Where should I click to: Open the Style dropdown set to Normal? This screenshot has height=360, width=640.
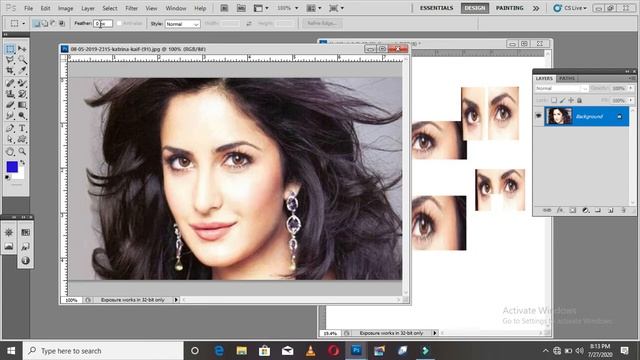182,24
